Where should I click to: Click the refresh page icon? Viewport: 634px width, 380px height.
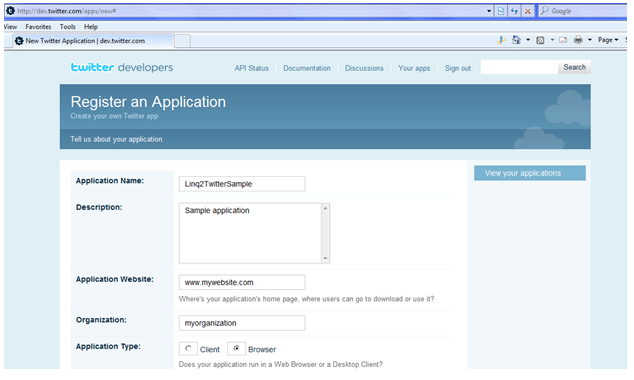(514, 11)
